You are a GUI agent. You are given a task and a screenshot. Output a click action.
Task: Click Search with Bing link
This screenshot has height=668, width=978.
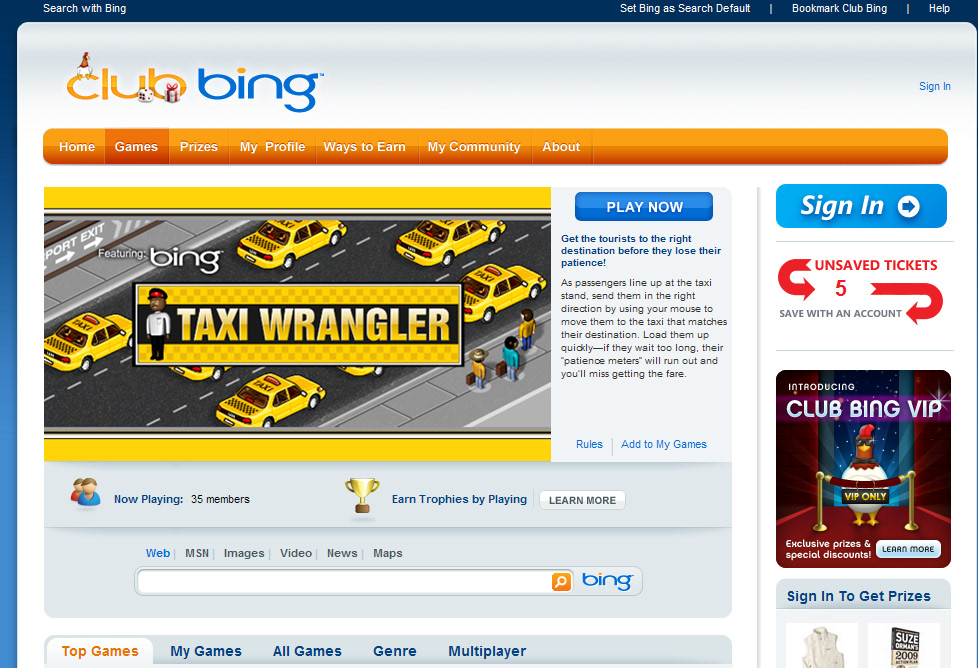point(84,8)
